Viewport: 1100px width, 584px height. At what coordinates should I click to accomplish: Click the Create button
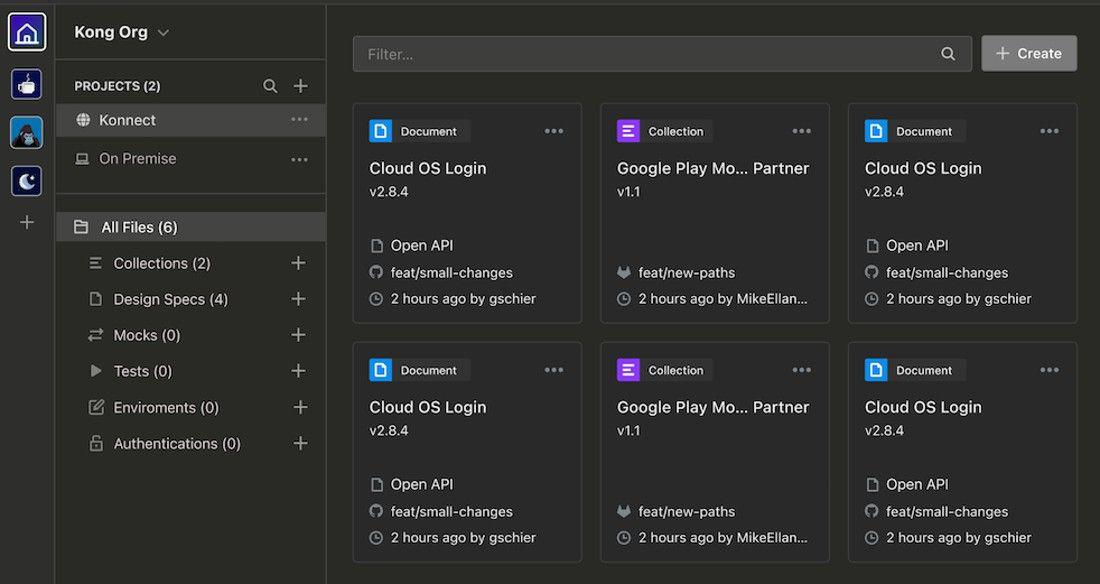(1029, 54)
